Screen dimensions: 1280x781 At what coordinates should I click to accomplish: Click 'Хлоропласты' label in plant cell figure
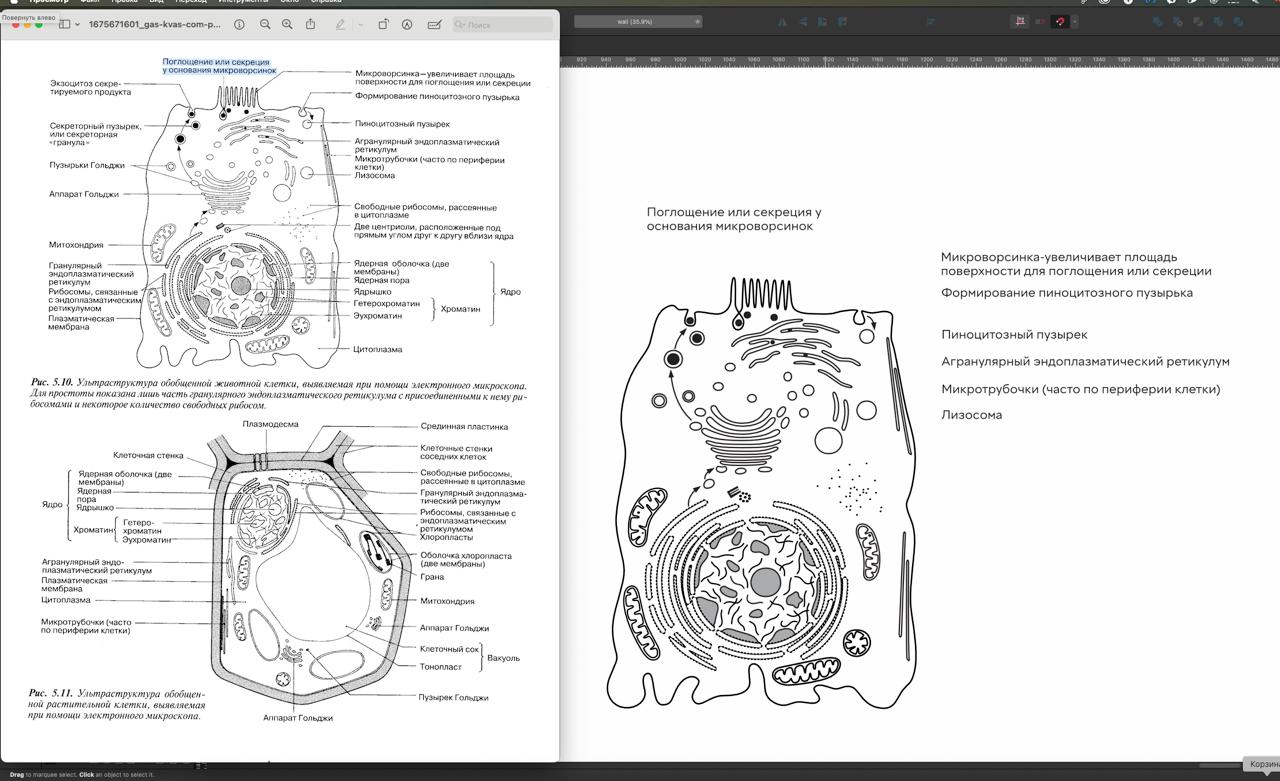click(447, 537)
